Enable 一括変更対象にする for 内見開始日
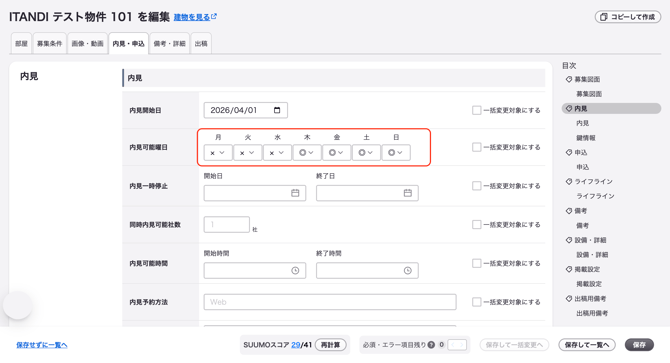The image size is (670, 363). [476, 110]
